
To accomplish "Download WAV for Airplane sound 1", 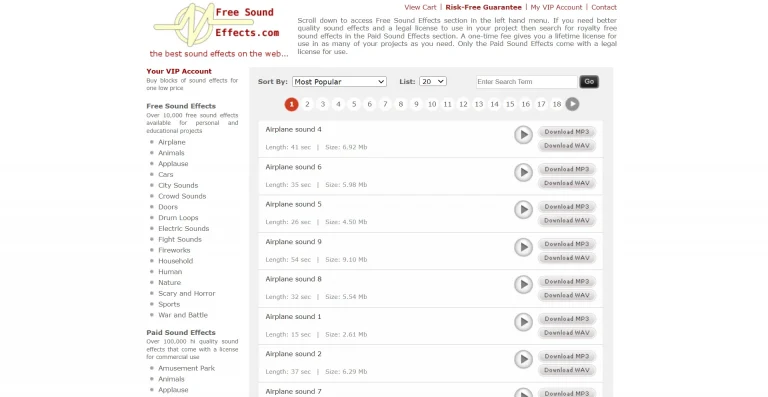I will click(567, 333).
